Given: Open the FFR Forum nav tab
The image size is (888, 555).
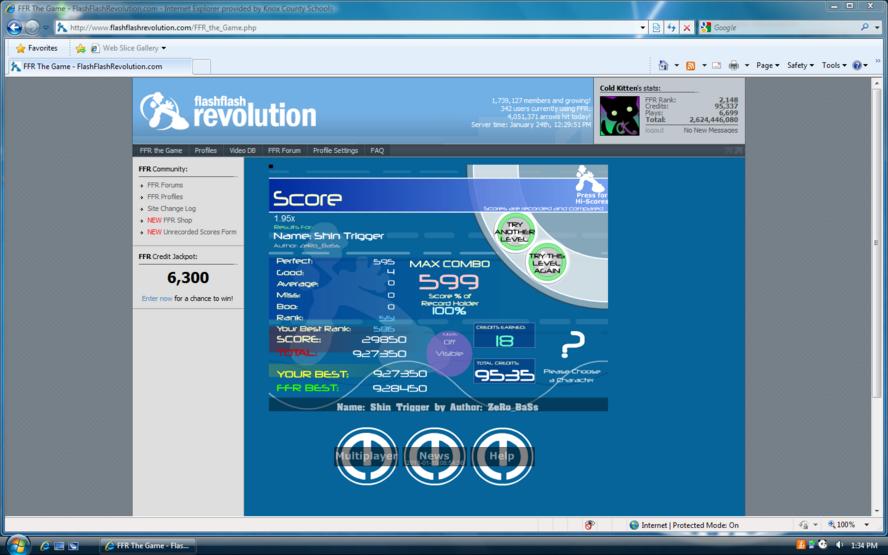Looking at the screenshot, I should click(284, 151).
